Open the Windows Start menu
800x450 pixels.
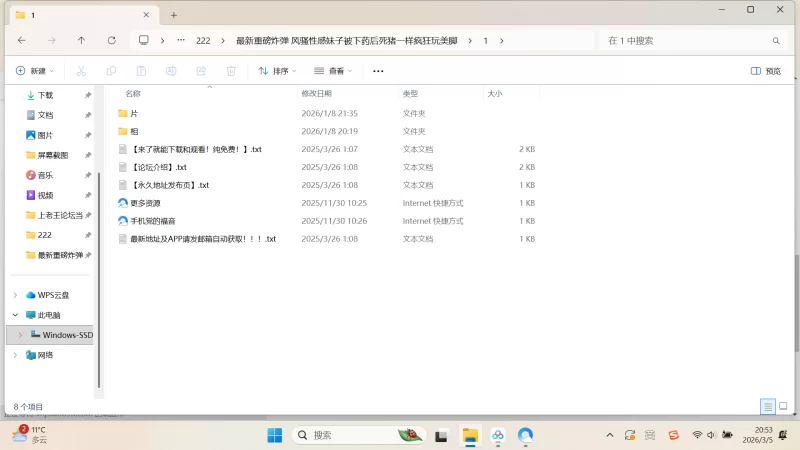tap(274, 435)
